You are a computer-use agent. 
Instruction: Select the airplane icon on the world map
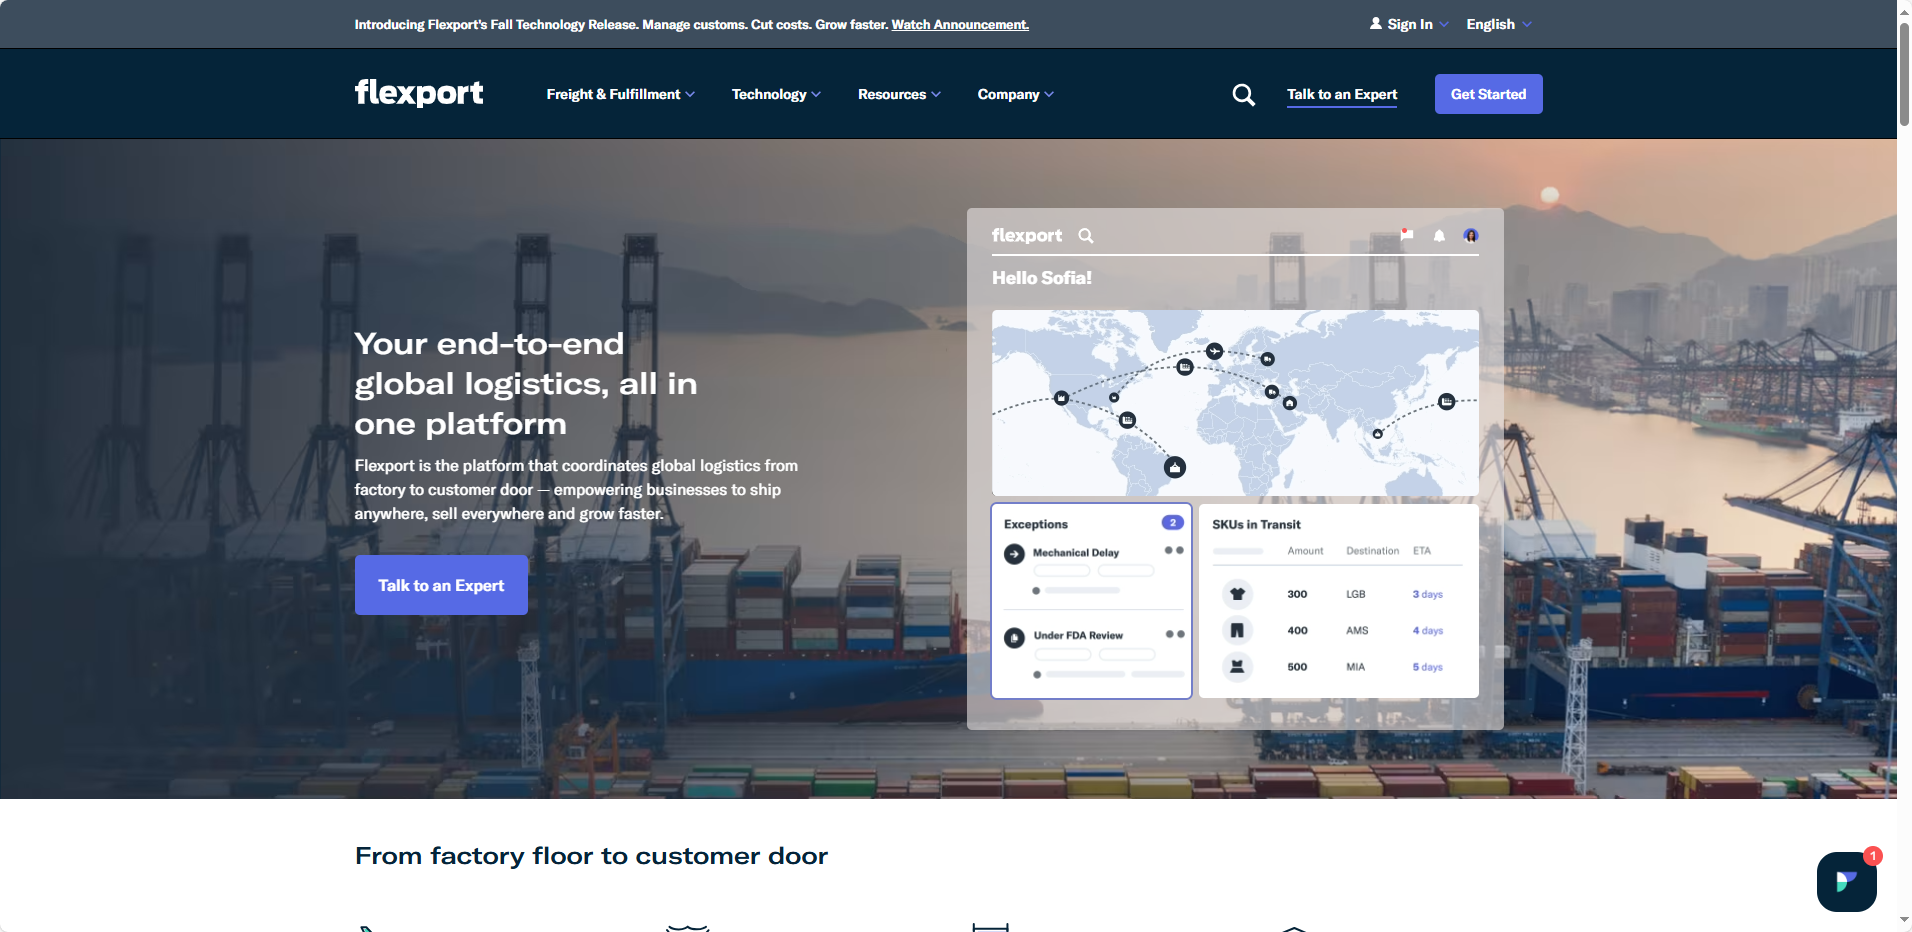[1215, 352]
